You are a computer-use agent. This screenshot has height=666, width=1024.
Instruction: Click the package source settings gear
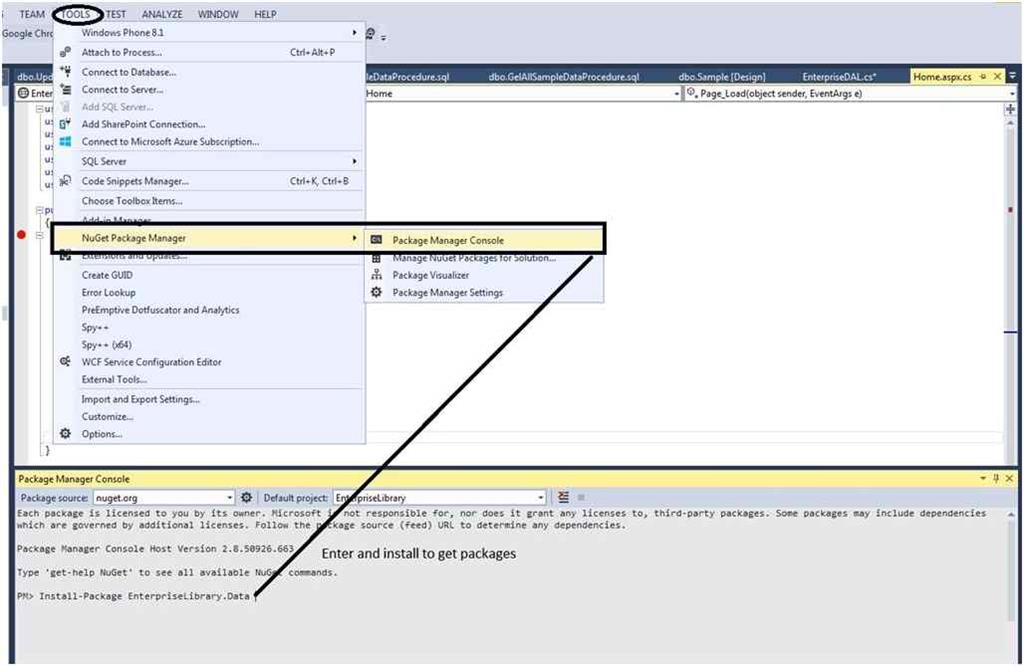click(x=246, y=496)
